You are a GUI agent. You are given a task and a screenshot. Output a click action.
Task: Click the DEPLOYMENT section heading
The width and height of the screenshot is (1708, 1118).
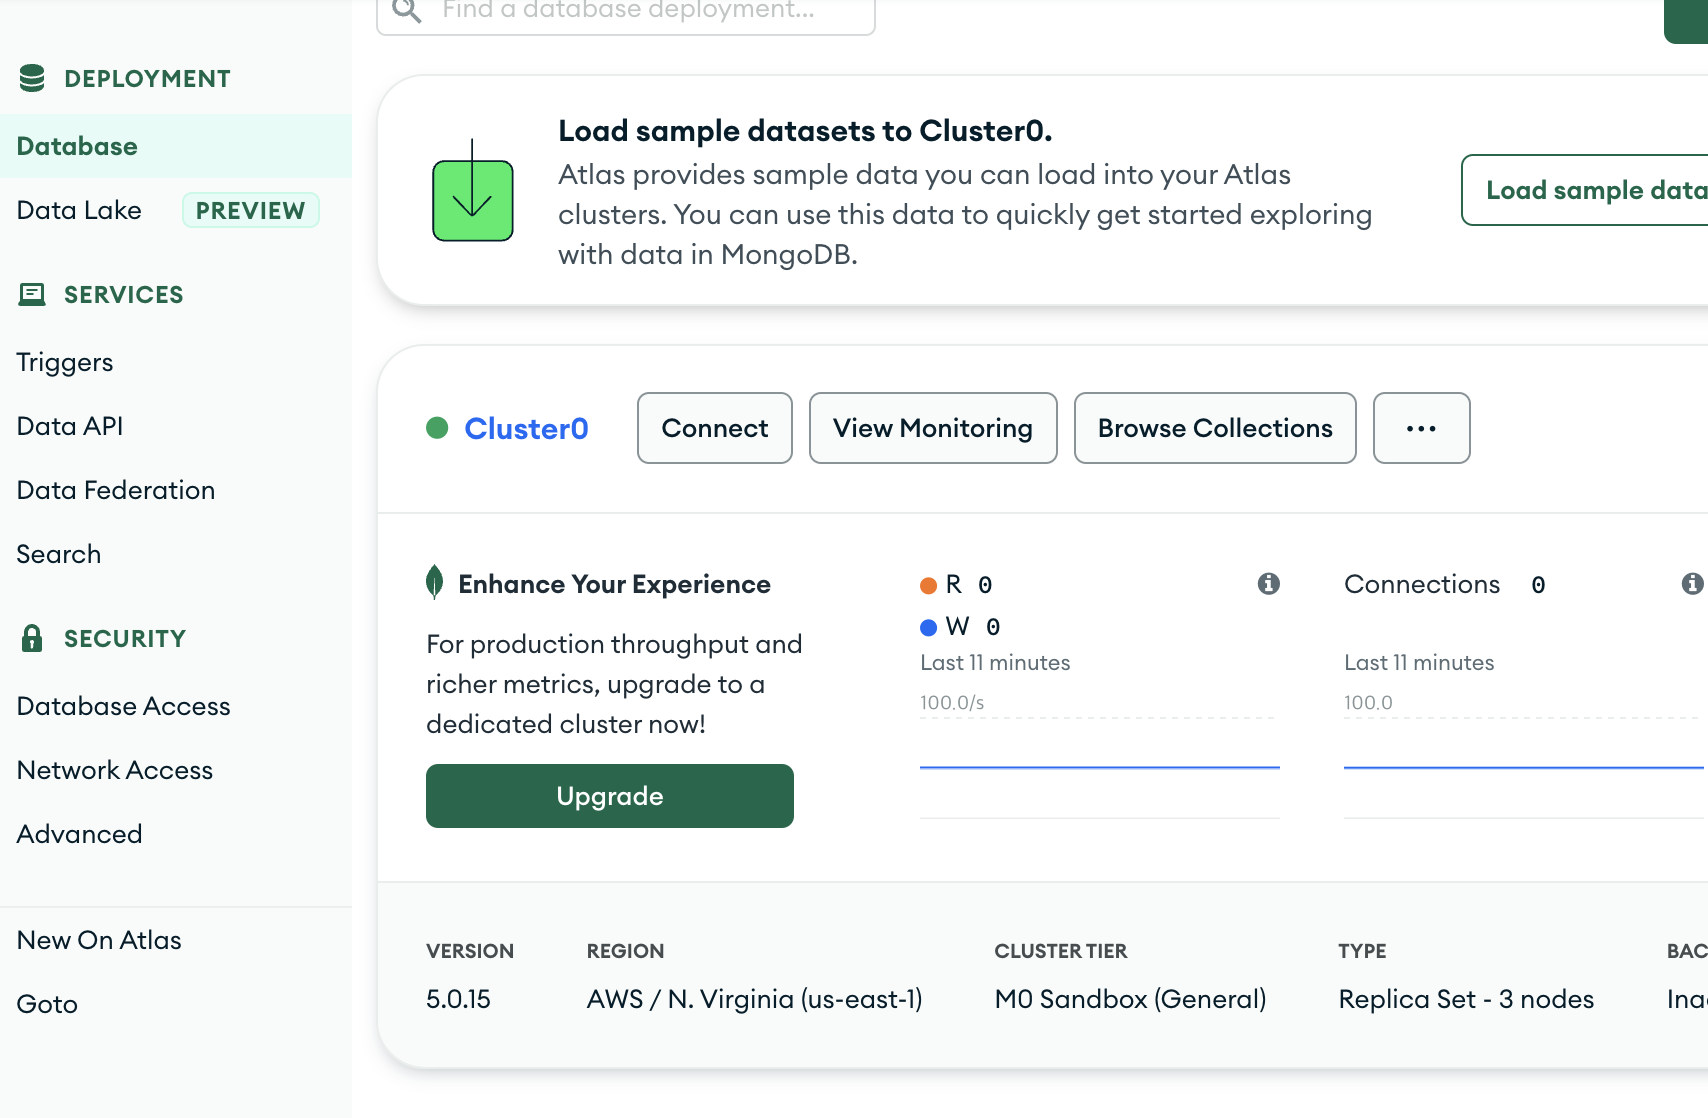pos(147,78)
